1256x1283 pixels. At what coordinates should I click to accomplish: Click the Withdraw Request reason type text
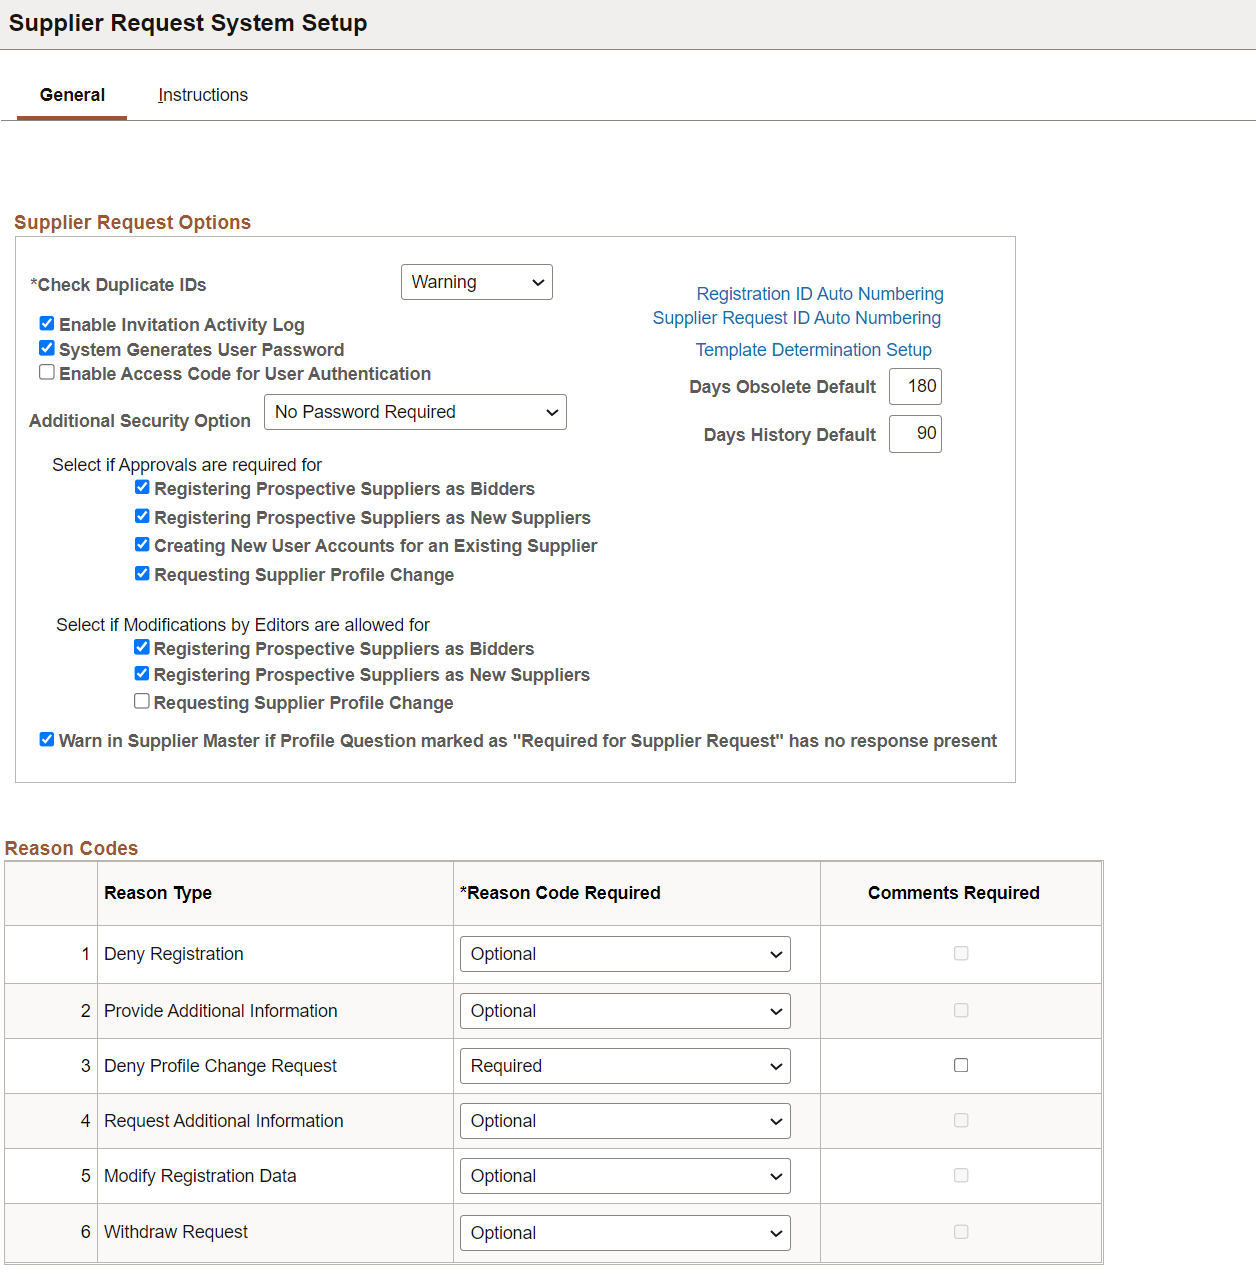(x=176, y=1232)
